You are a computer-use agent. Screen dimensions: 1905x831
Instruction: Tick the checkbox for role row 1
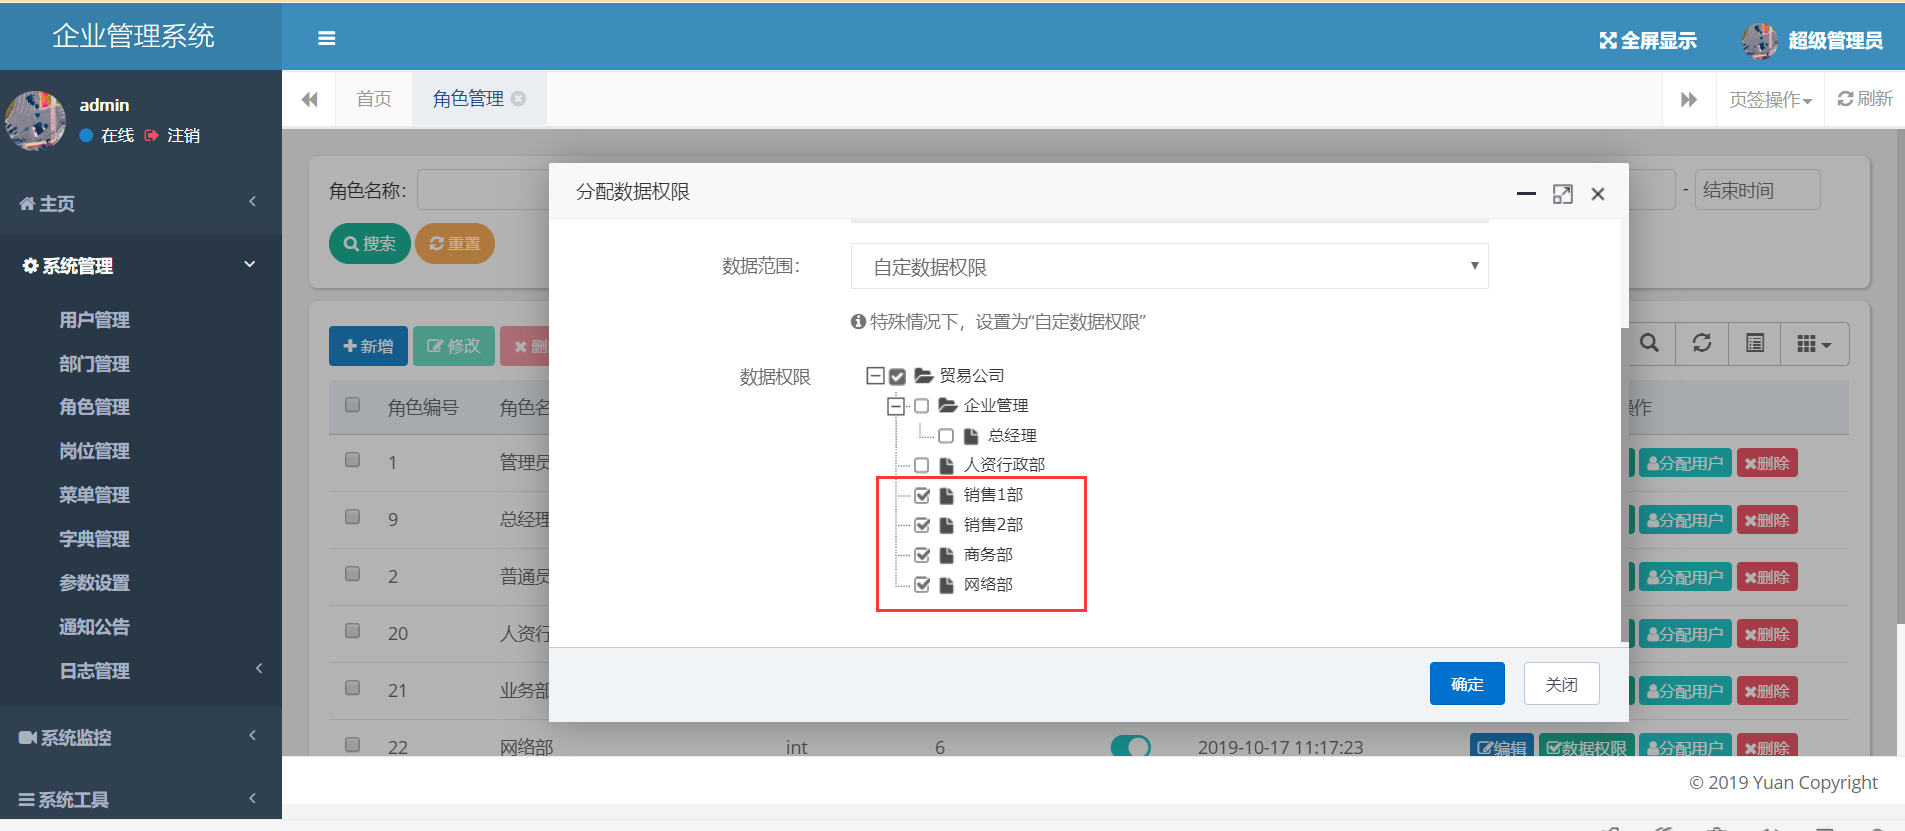pyautogui.click(x=352, y=460)
